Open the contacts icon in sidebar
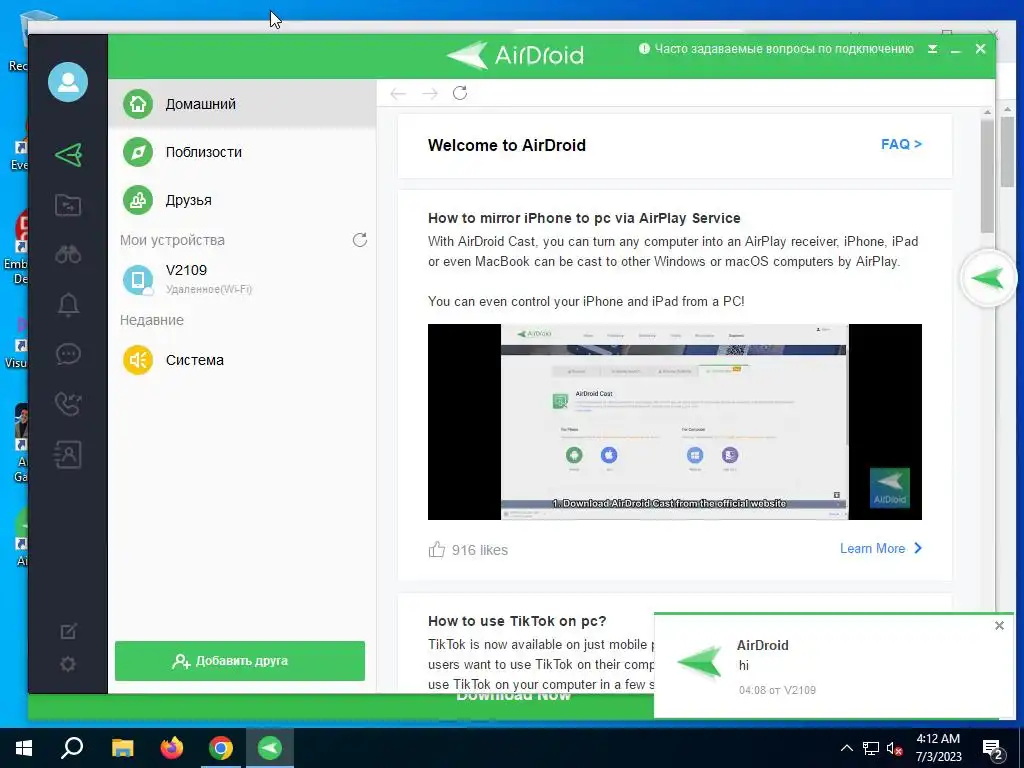This screenshot has height=768, width=1024. click(x=68, y=455)
